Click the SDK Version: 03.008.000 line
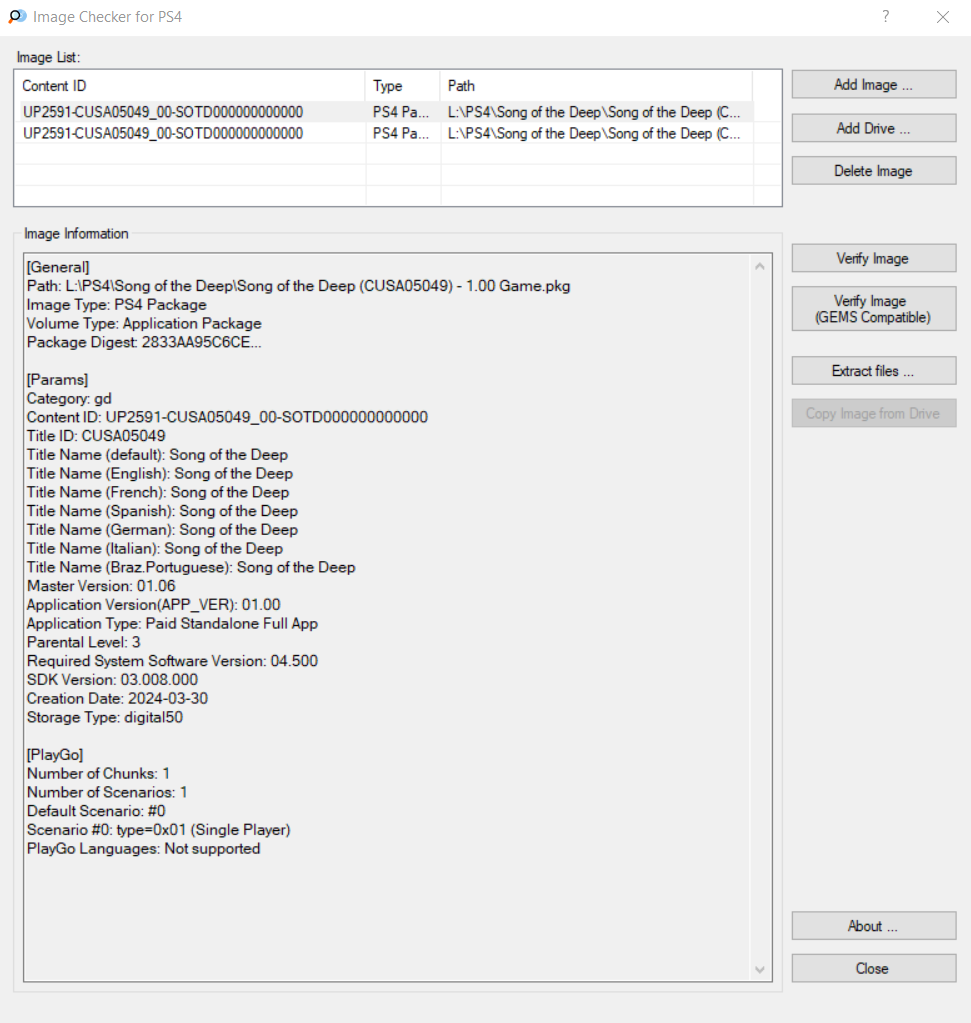 112,680
